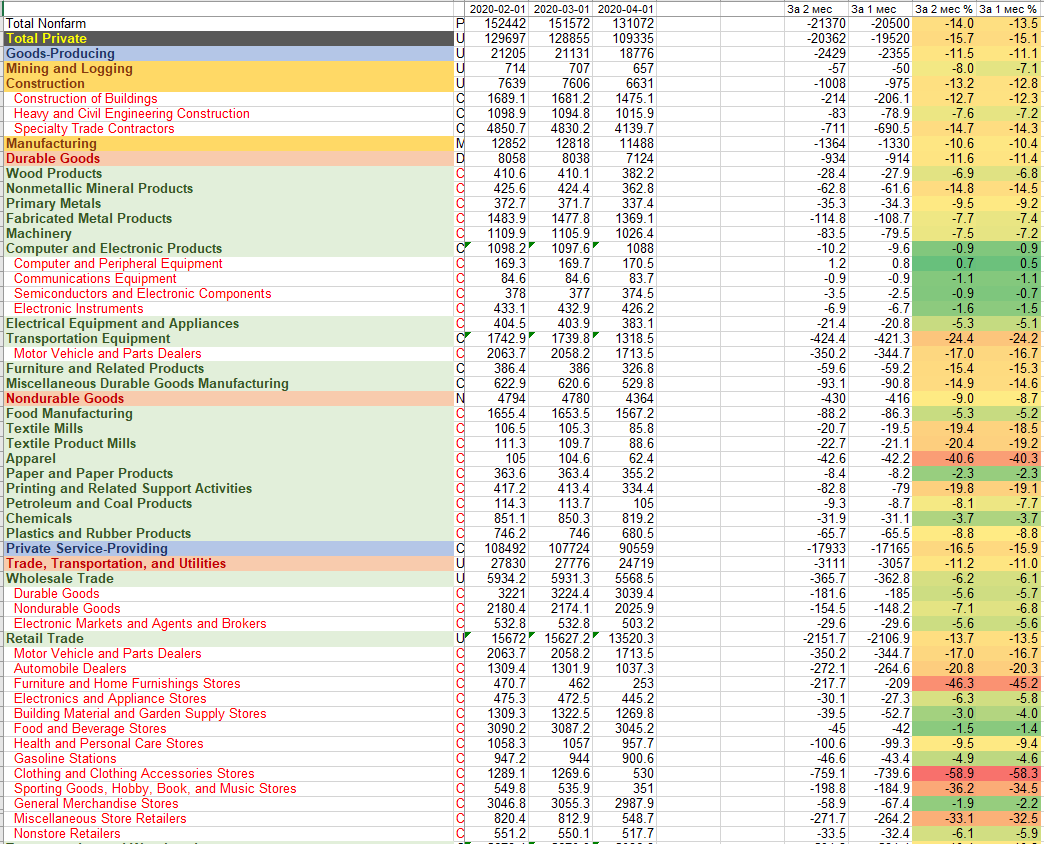Screen dimensions: 1044x844
Task: Click Petroleum and Coal Products label
Action: (99, 503)
